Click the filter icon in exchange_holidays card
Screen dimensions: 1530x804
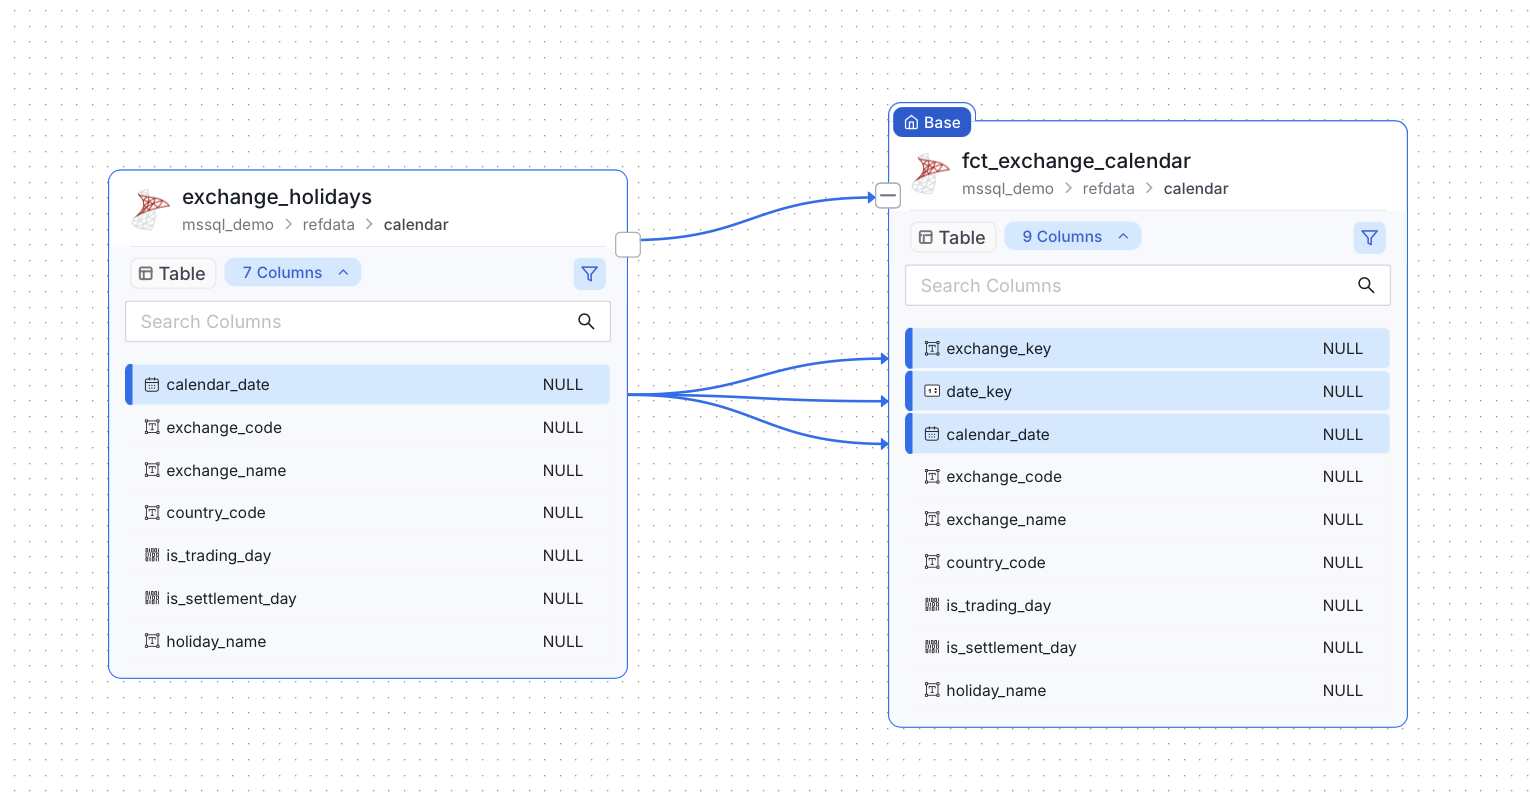590,273
